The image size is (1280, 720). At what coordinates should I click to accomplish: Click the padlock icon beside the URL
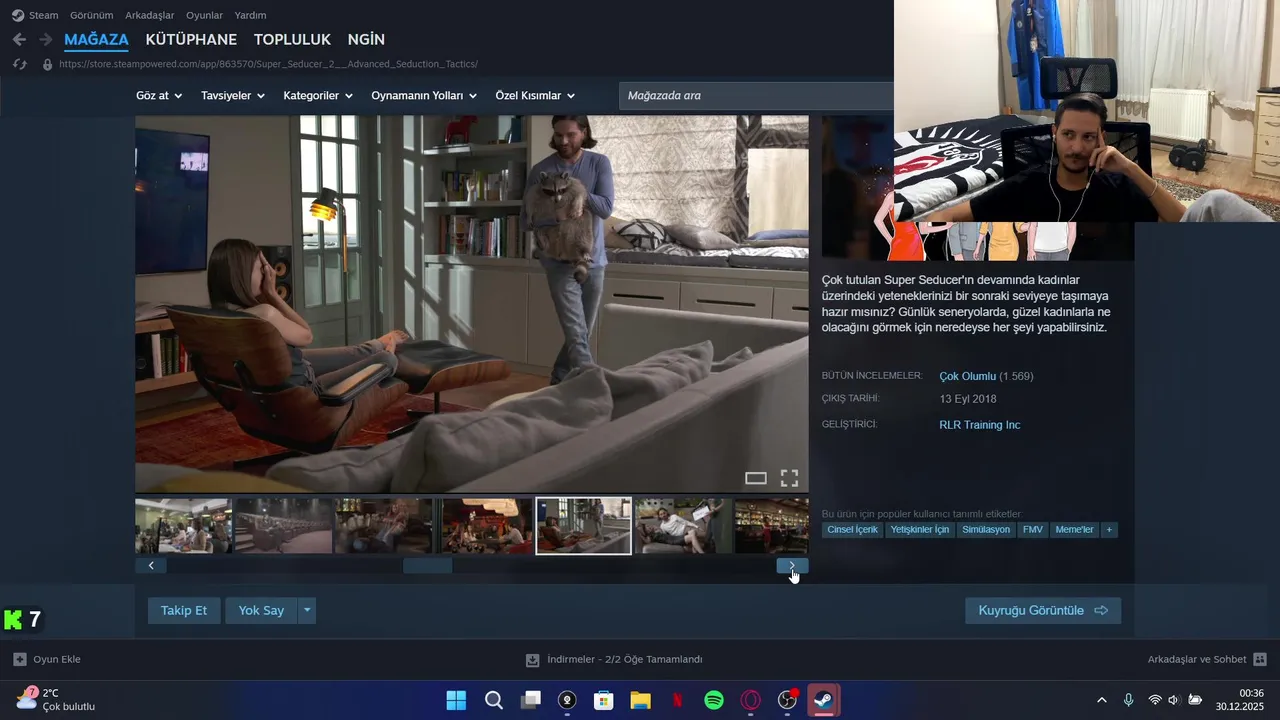pos(47,64)
